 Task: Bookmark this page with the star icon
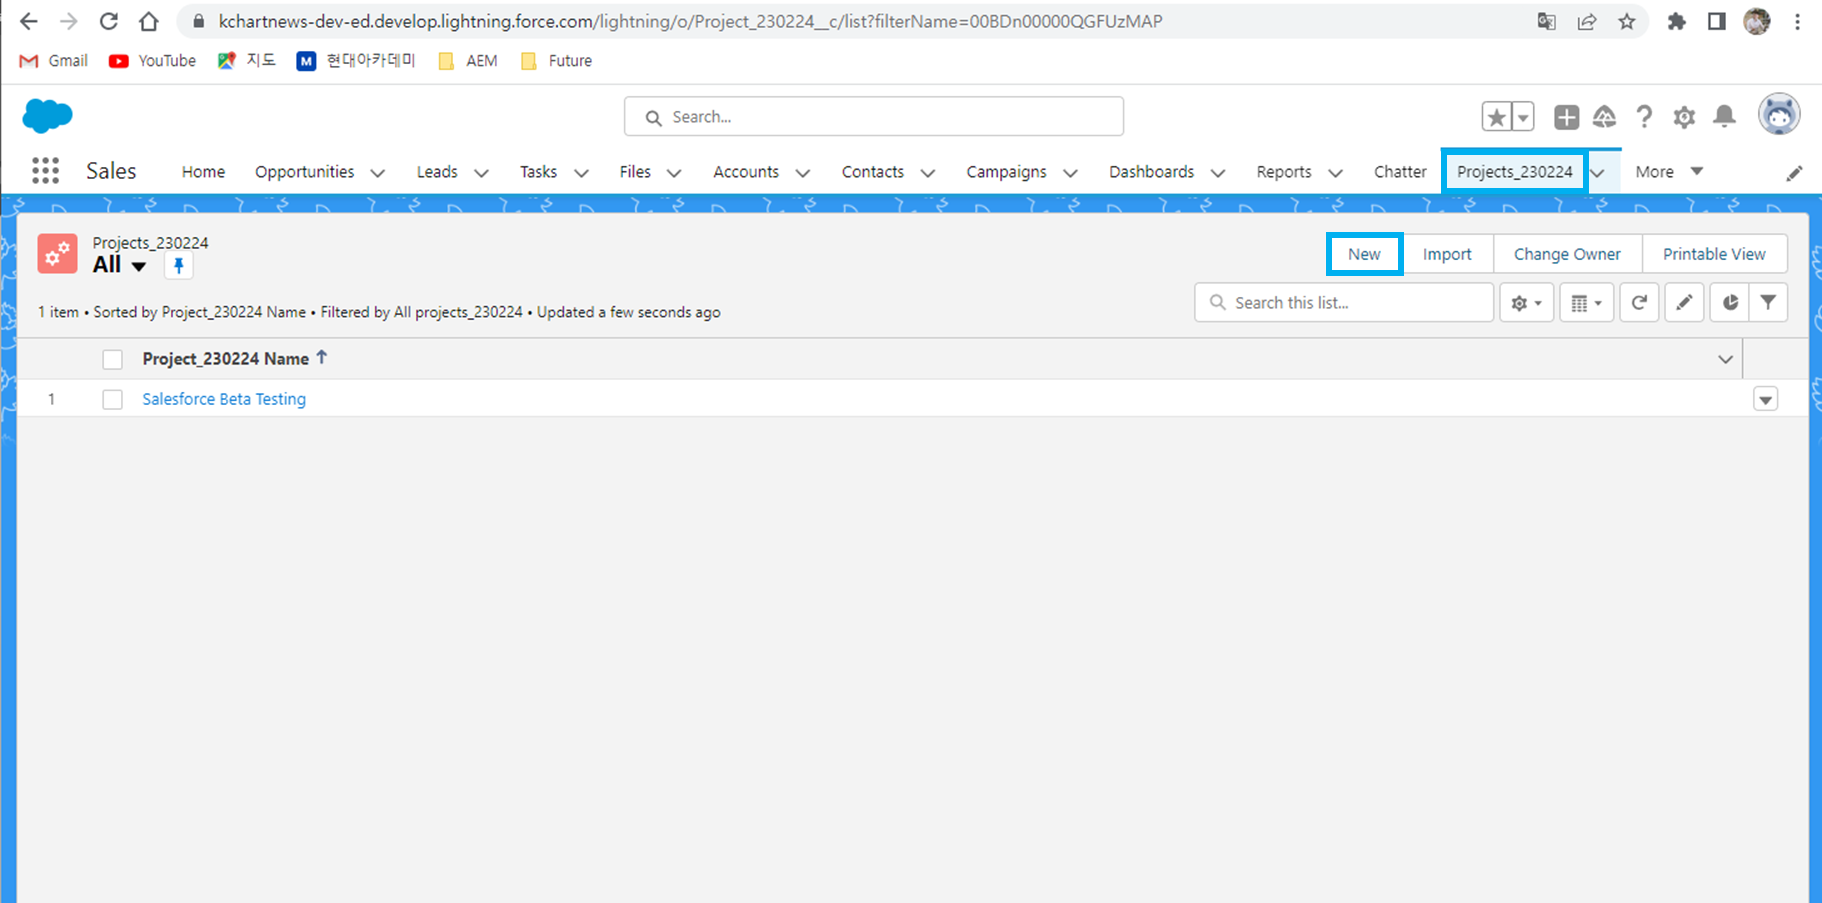pyautogui.click(x=1627, y=21)
